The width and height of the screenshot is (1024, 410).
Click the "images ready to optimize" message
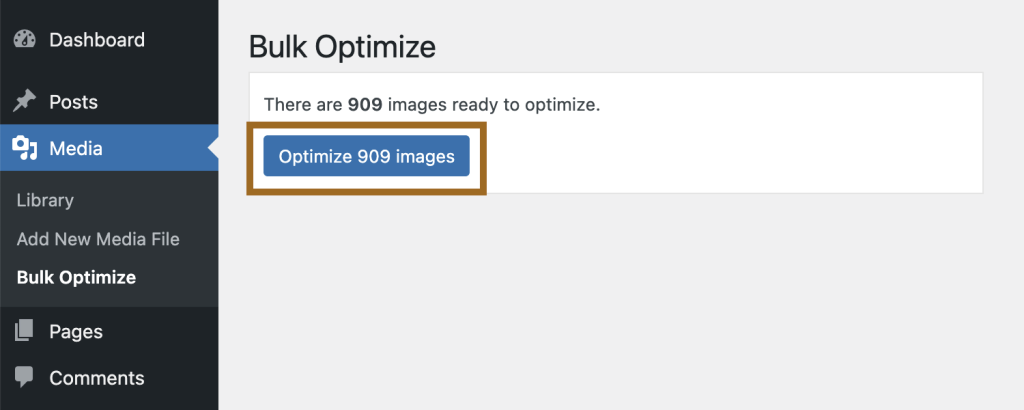pyautogui.click(x=494, y=104)
